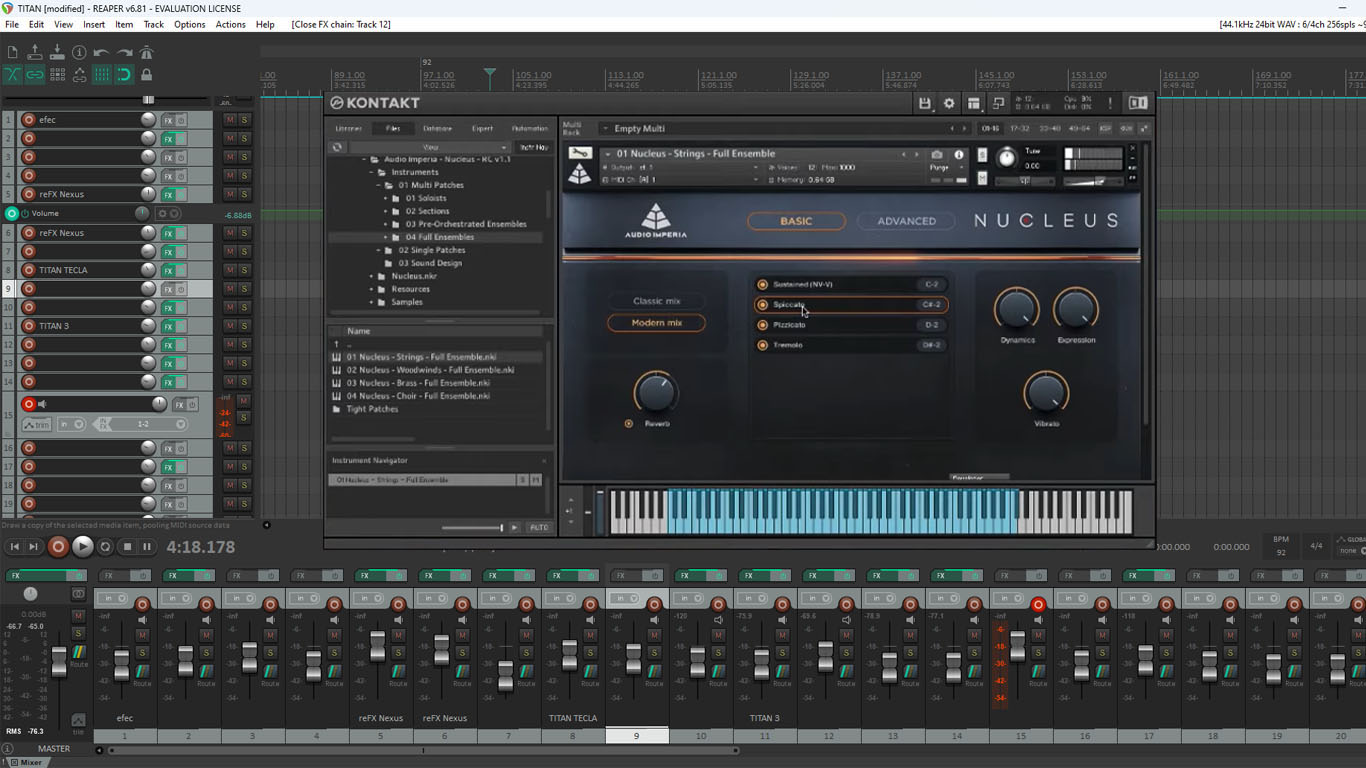Open 02 Nucleus - Woodwinds - Full Ensemble.nki

(430, 370)
